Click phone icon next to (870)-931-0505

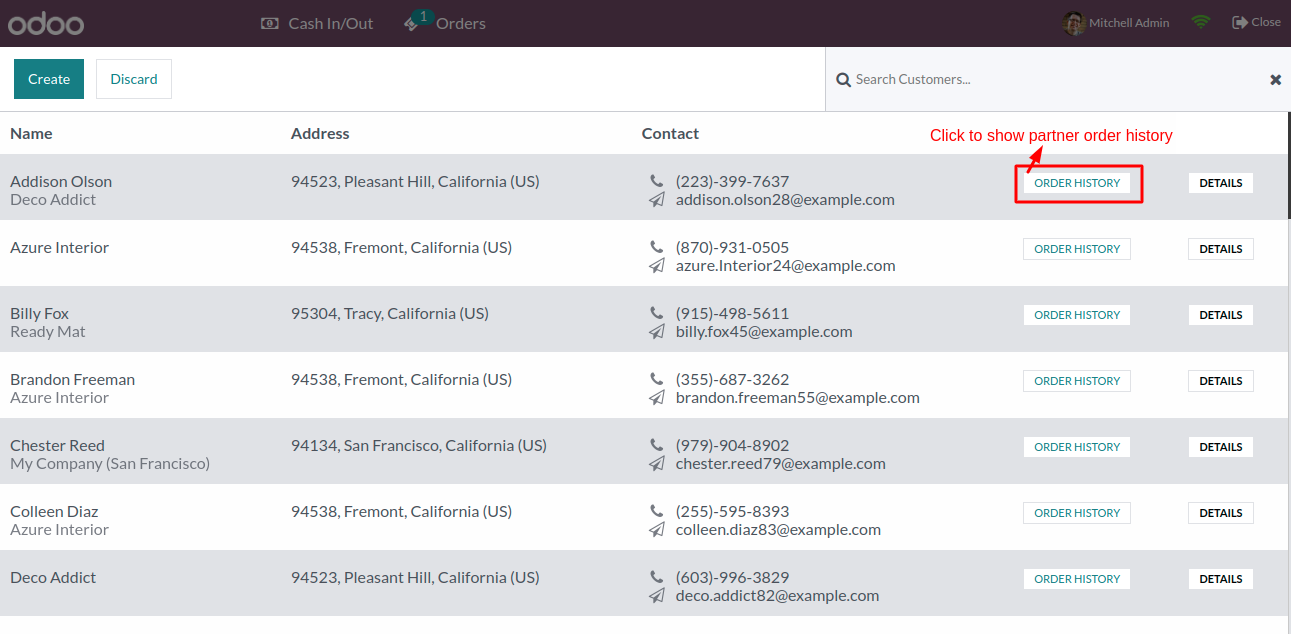(x=656, y=247)
